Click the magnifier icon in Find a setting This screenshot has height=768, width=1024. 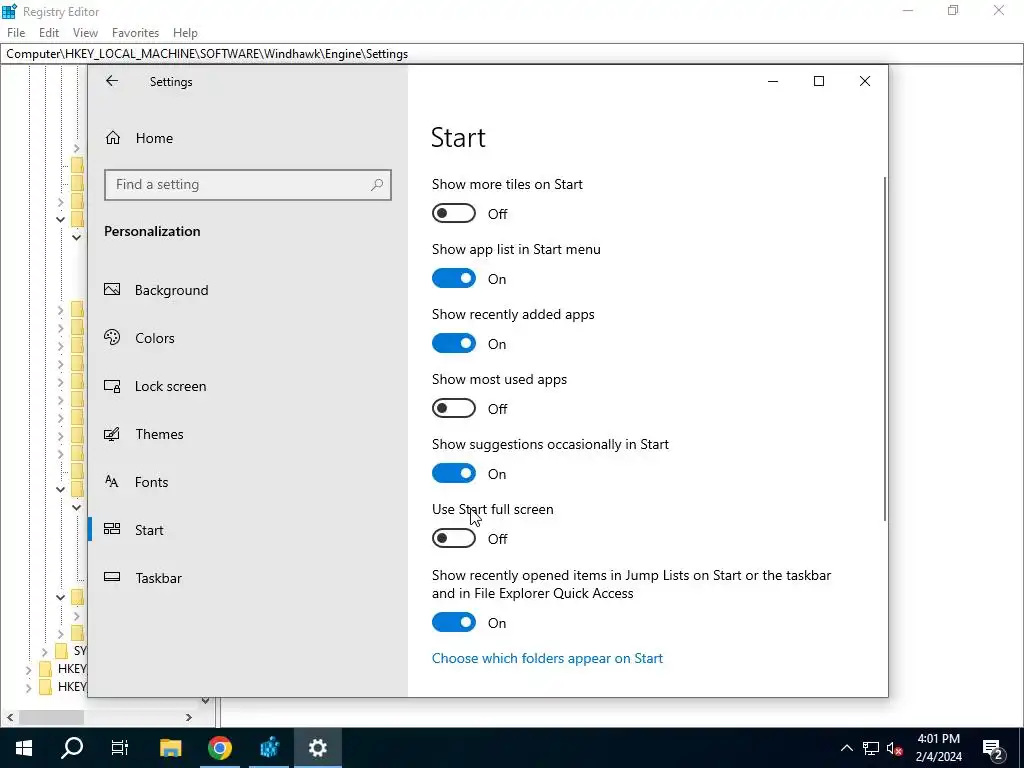[377, 185]
